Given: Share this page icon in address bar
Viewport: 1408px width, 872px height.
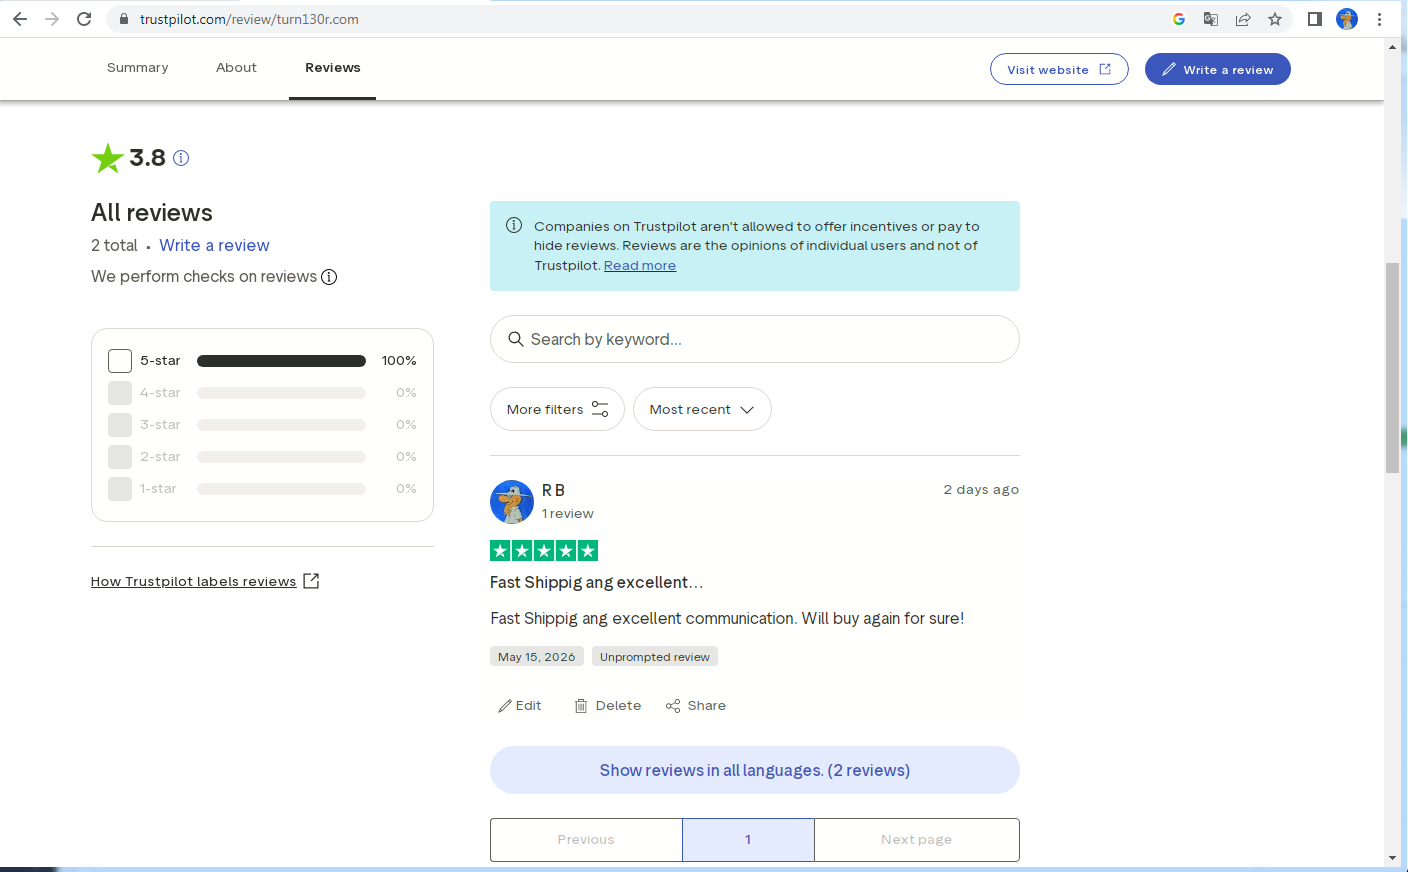Looking at the screenshot, I should point(1243,19).
